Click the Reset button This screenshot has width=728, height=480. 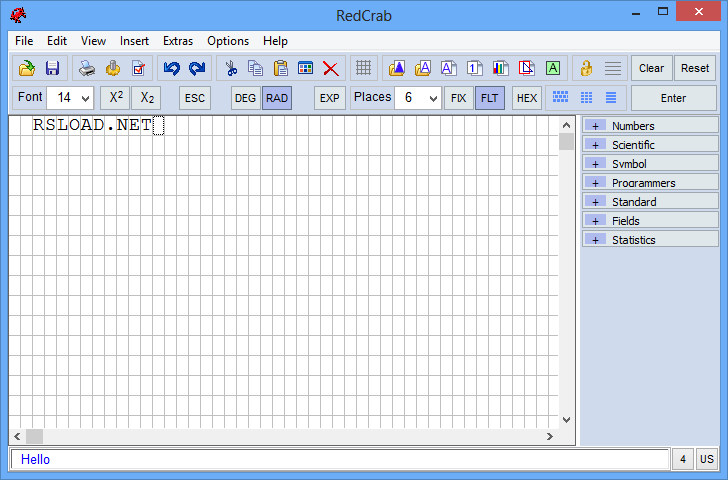pos(695,68)
